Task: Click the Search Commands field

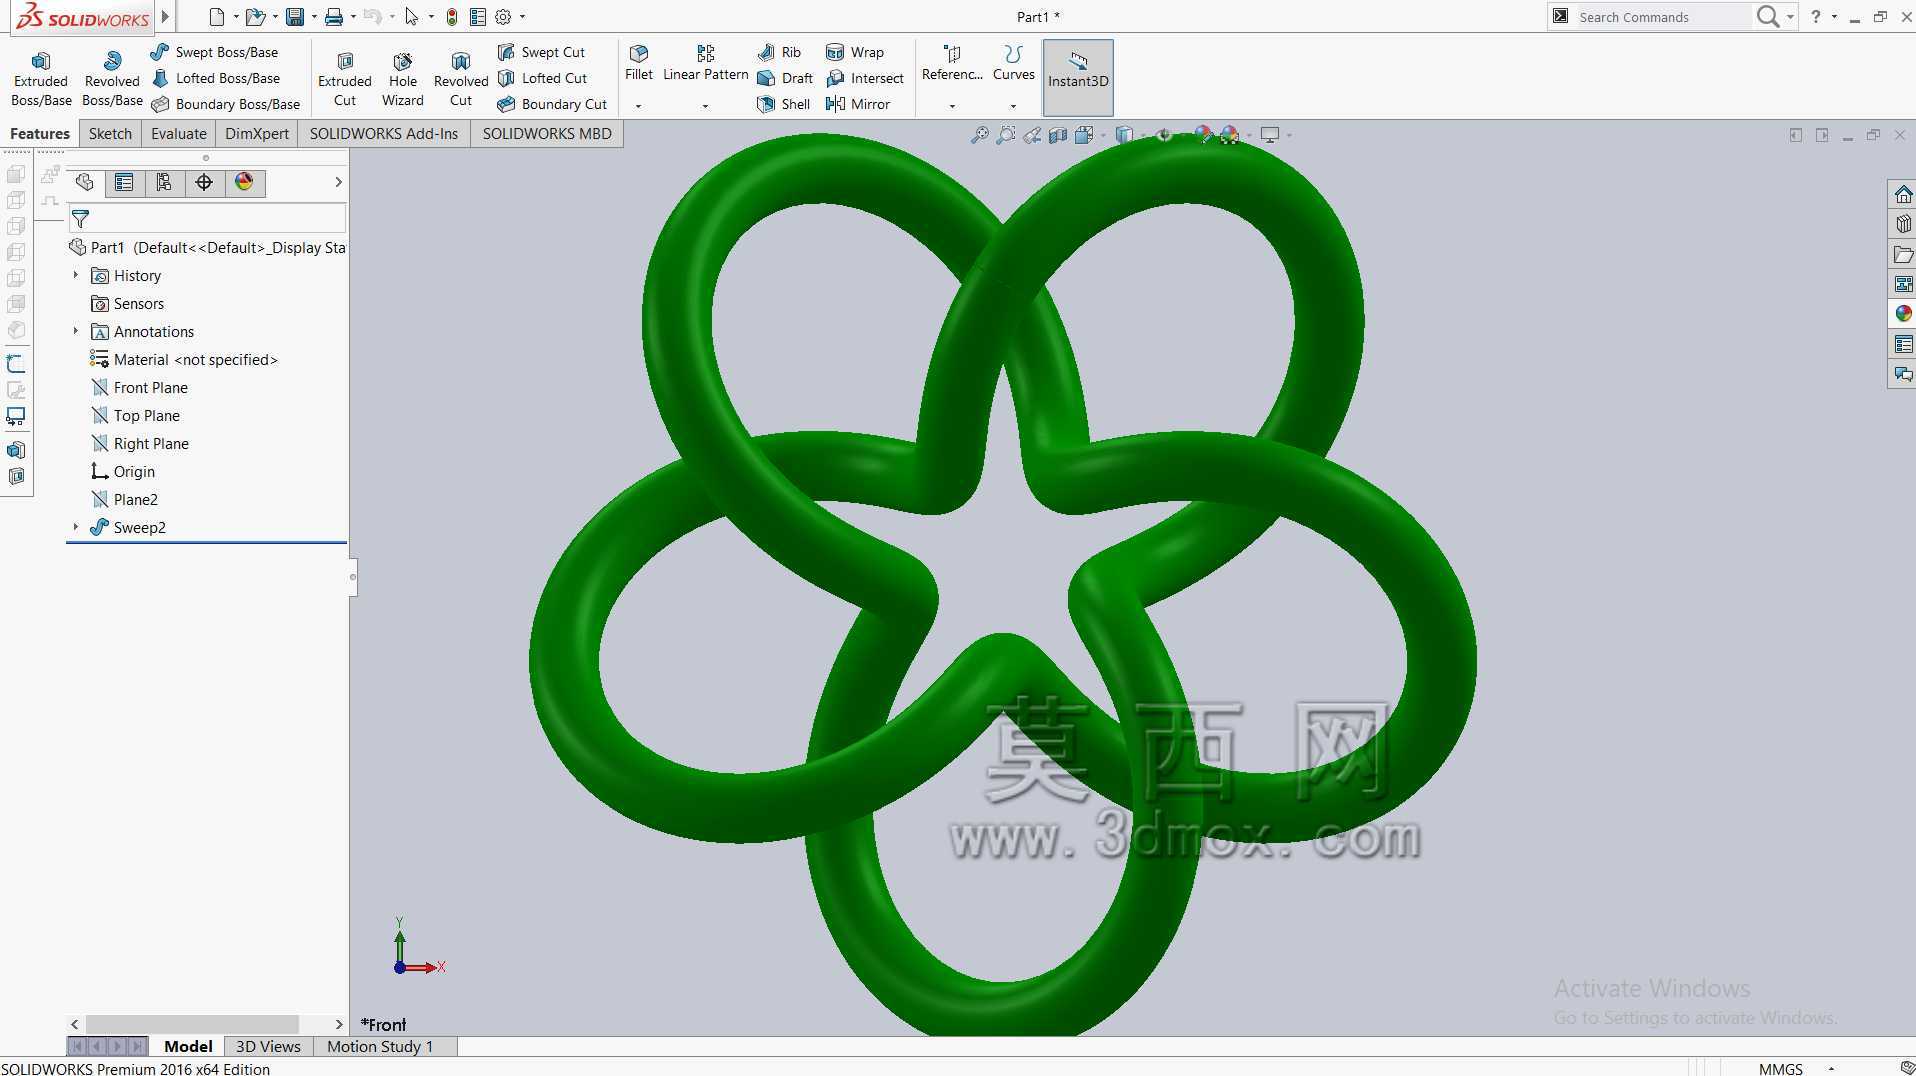Action: tap(1662, 17)
